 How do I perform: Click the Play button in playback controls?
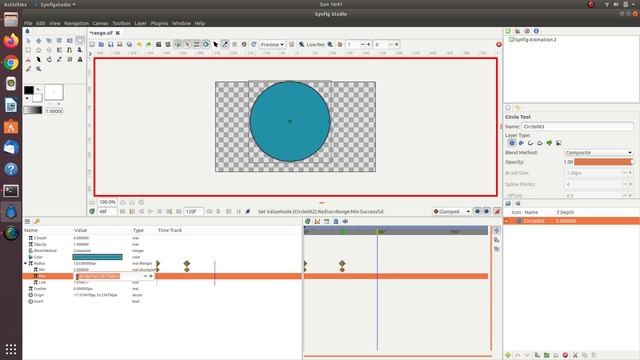click(x=151, y=211)
